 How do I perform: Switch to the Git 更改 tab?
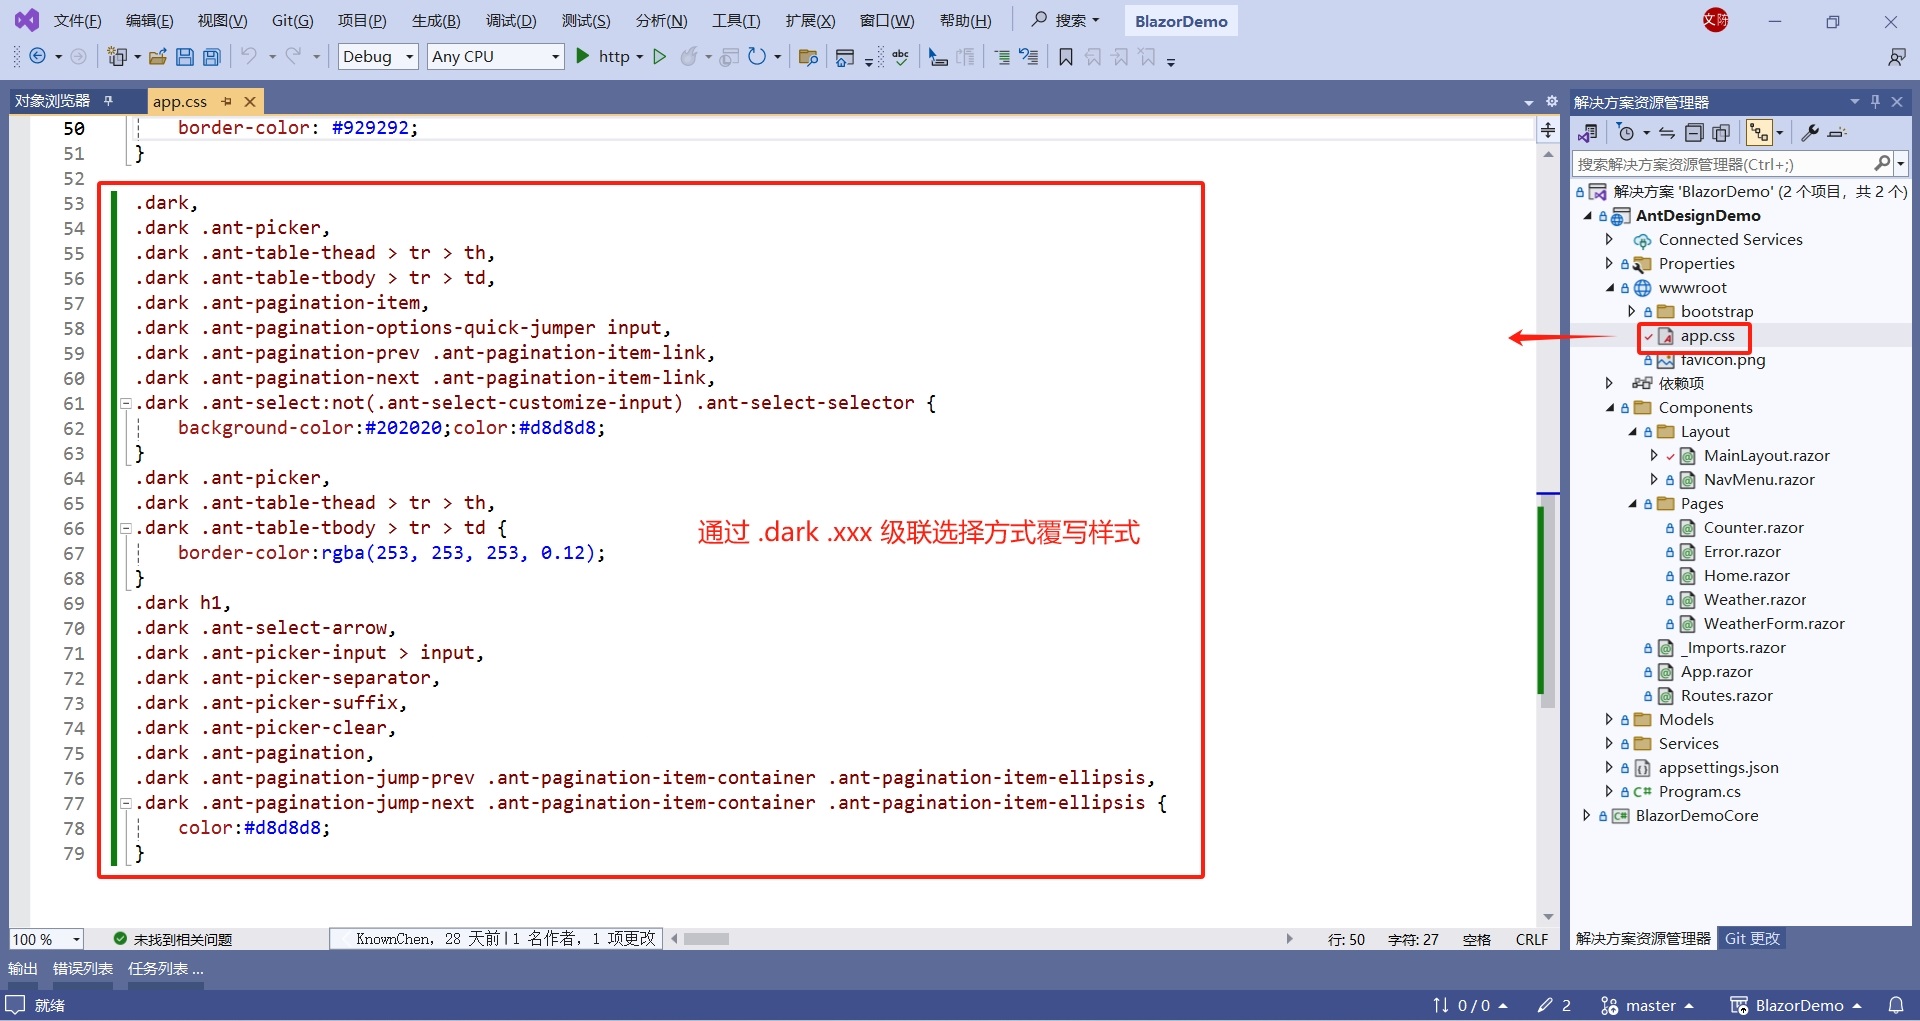coord(1752,939)
